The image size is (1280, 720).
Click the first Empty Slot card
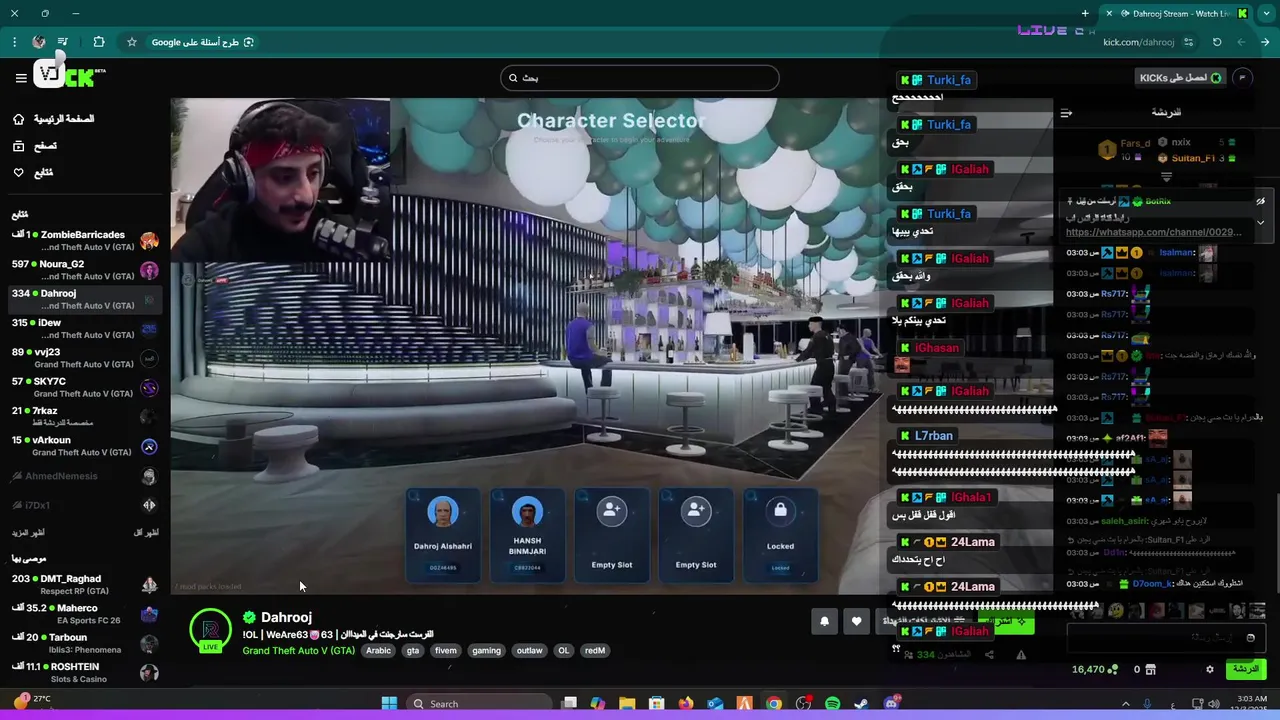pyautogui.click(x=611, y=536)
